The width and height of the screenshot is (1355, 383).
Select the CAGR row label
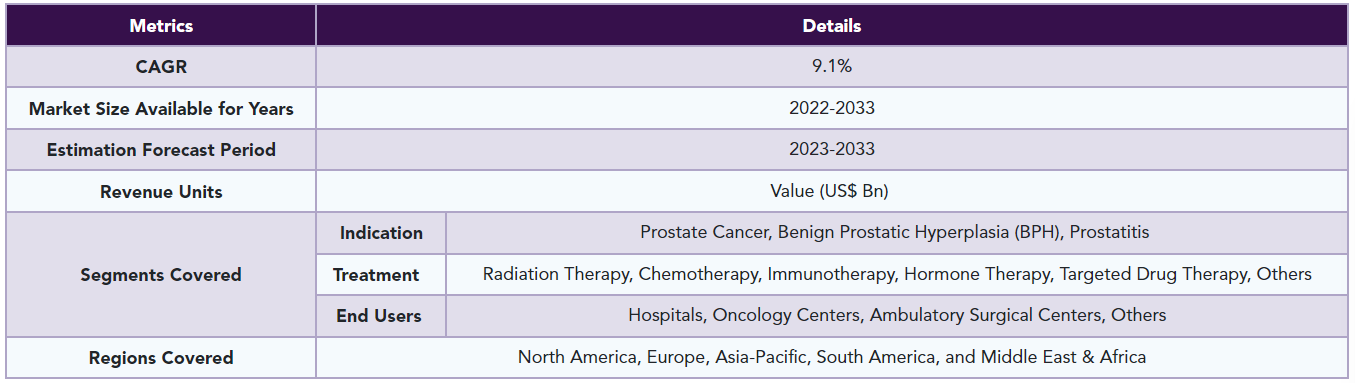pyautogui.click(x=161, y=67)
